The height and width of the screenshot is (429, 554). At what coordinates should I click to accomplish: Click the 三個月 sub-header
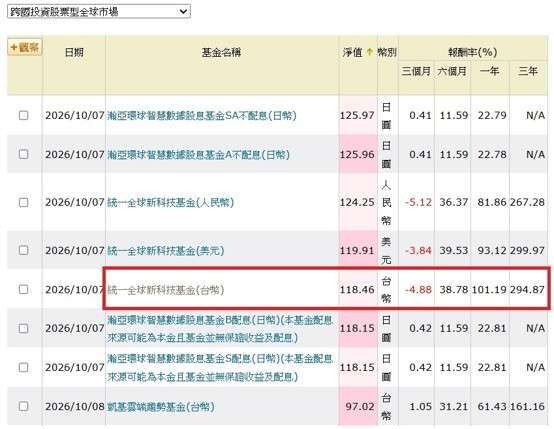(x=416, y=71)
